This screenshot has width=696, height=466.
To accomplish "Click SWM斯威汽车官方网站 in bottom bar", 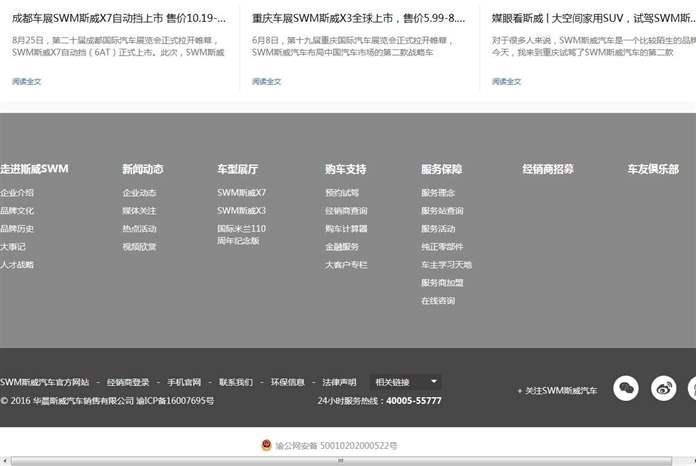I will tap(44, 382).
